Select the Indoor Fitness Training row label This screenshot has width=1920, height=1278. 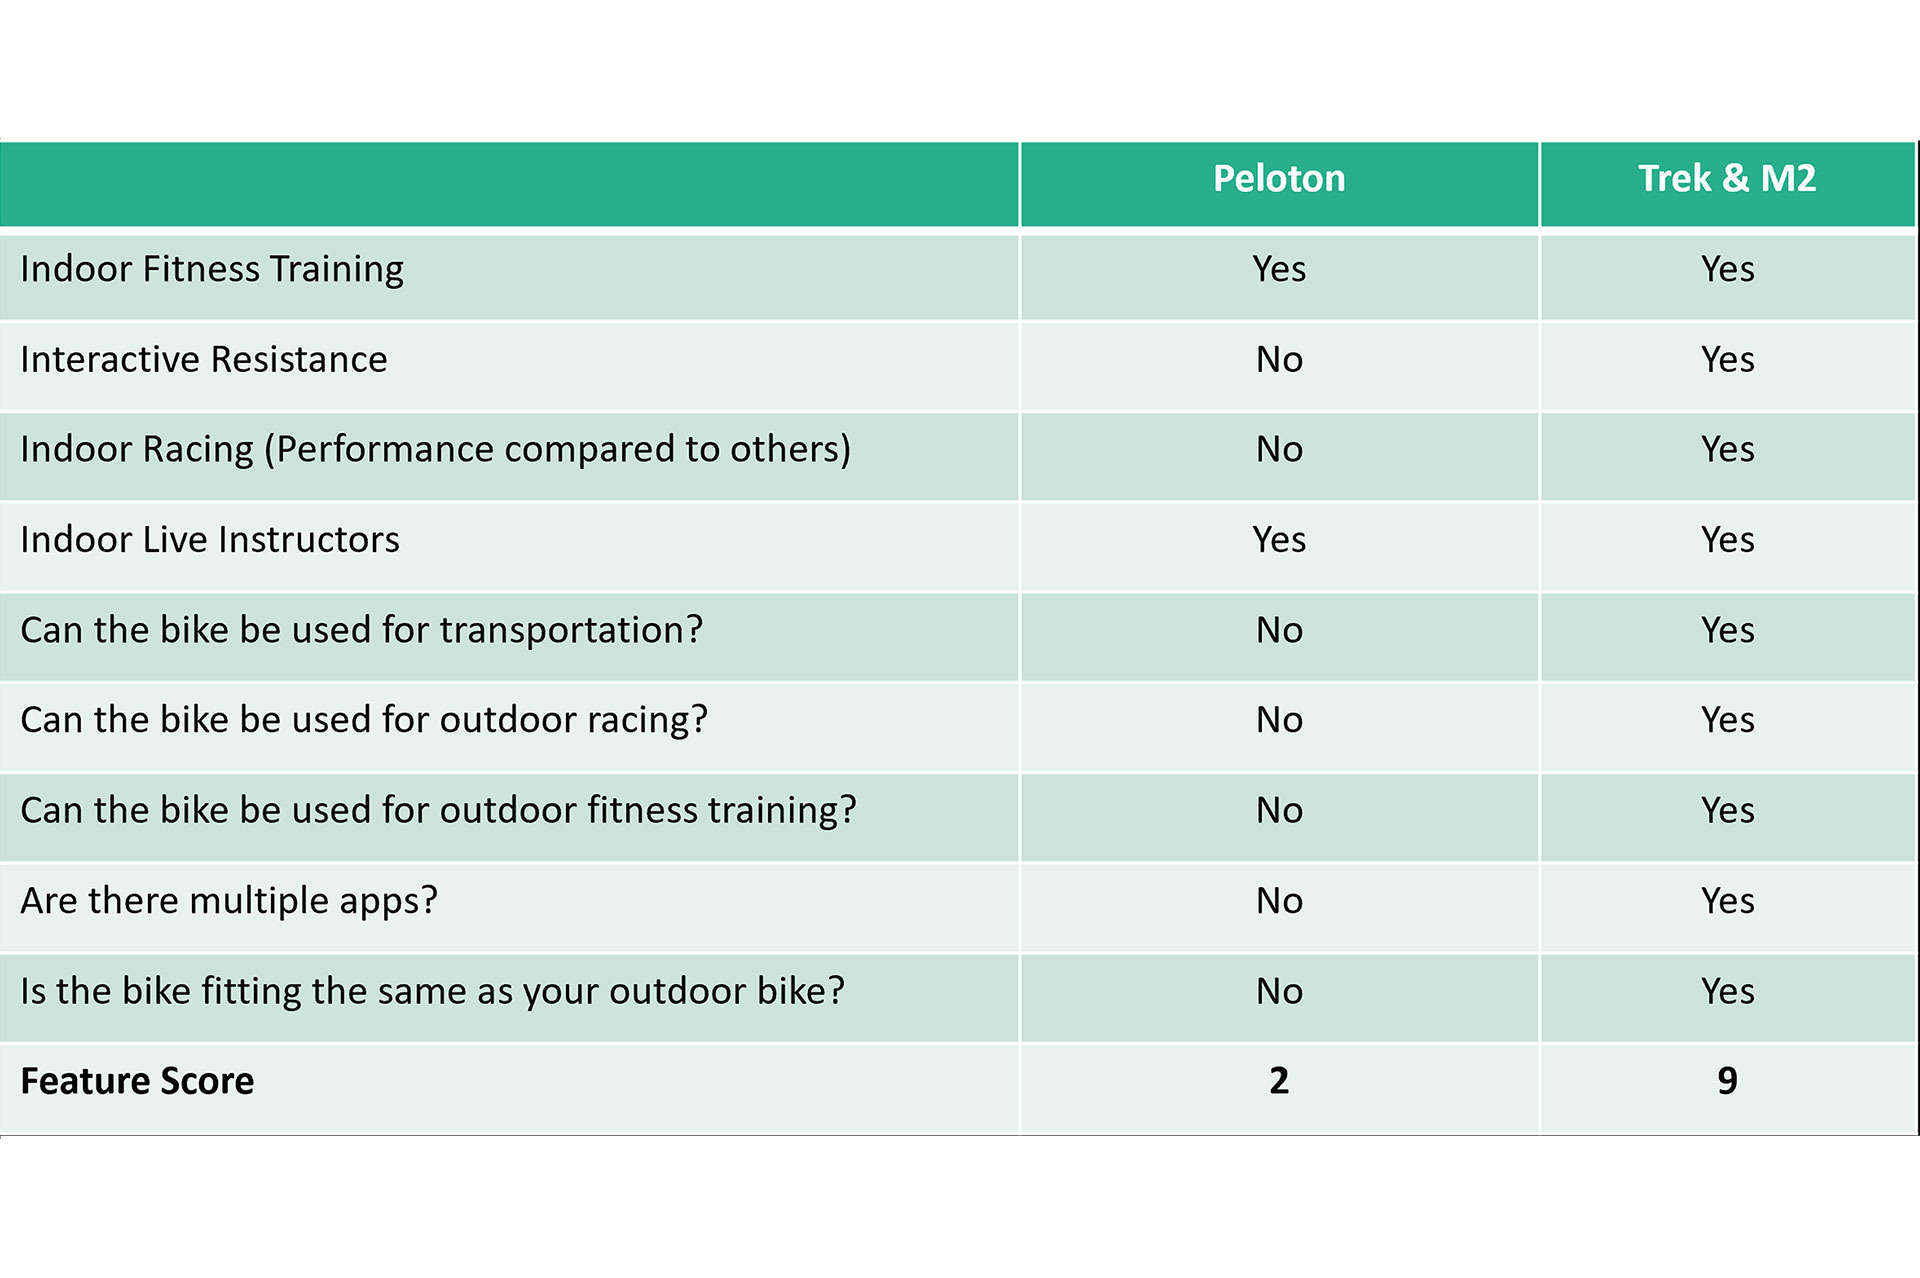click(212, 269)
